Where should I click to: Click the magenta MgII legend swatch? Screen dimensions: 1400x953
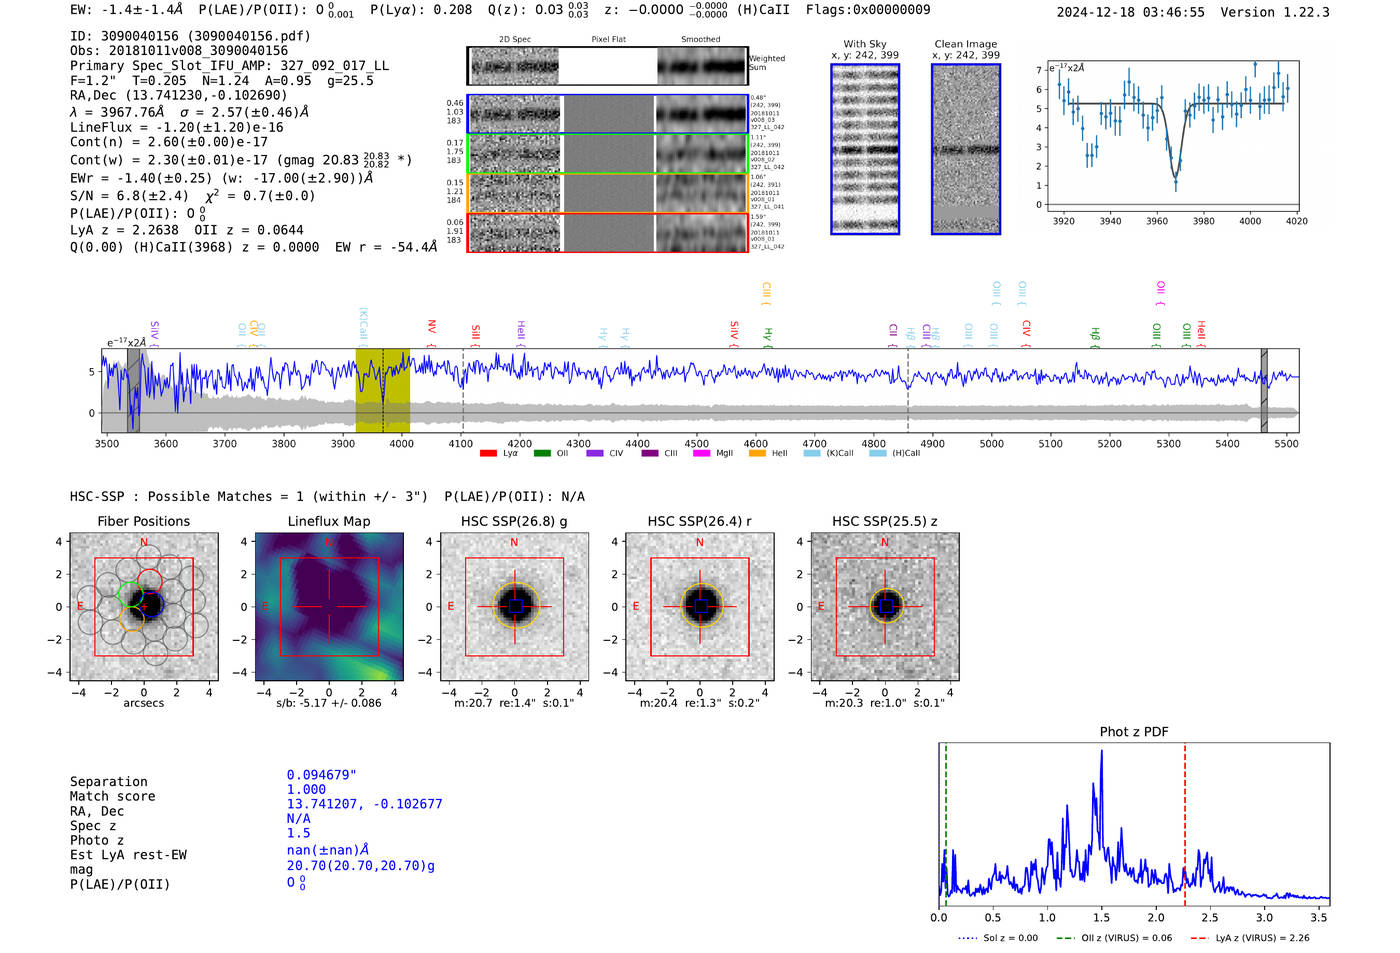701,454
